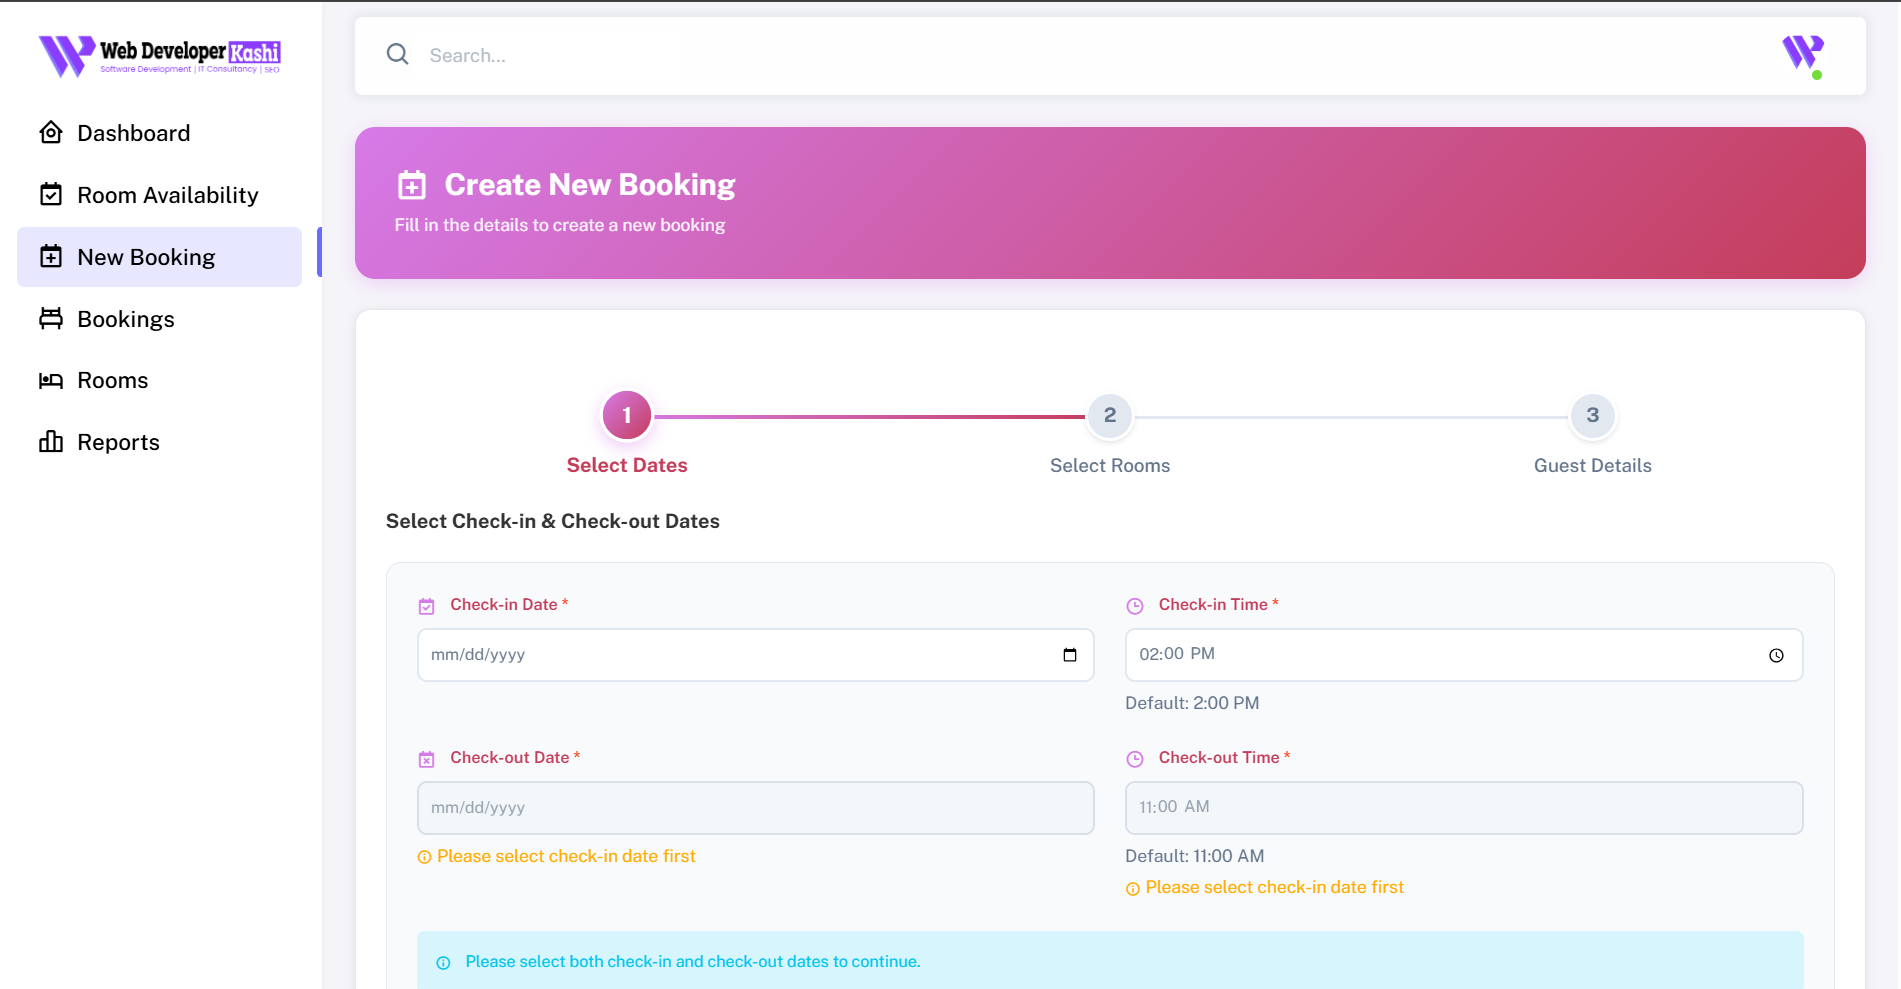The height and width of the screenshot is (989, 1901).
Task: Go to step 2 Select Rooms
Action: click(1109, 416)
